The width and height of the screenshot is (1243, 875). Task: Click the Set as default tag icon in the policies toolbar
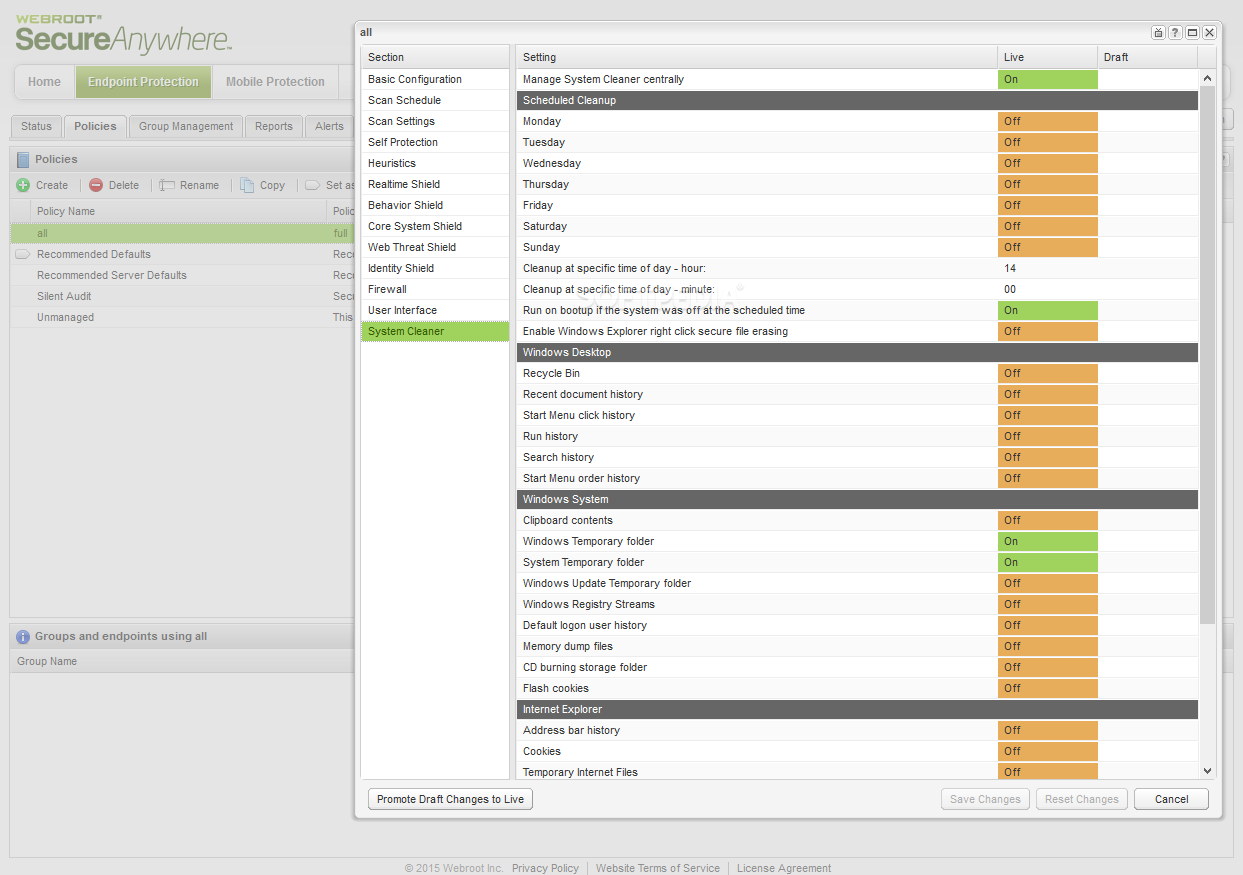tap(312, 185)
